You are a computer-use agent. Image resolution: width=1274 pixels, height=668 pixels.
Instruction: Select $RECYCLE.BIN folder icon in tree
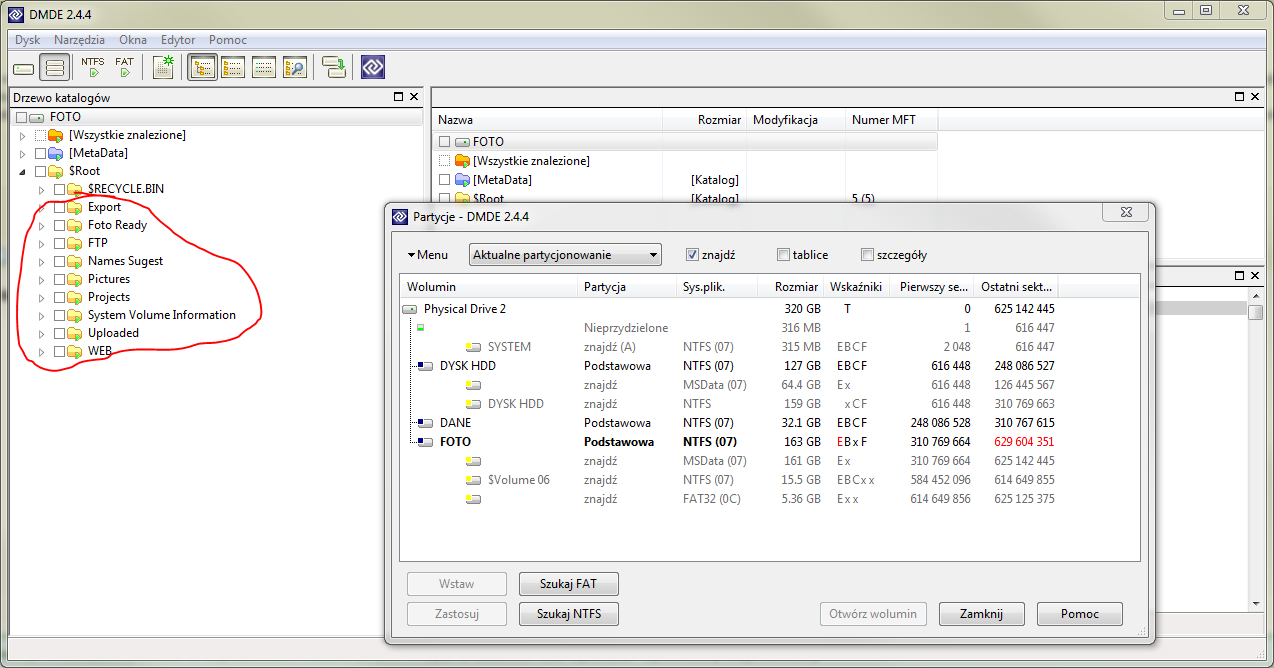click(75, 189)
